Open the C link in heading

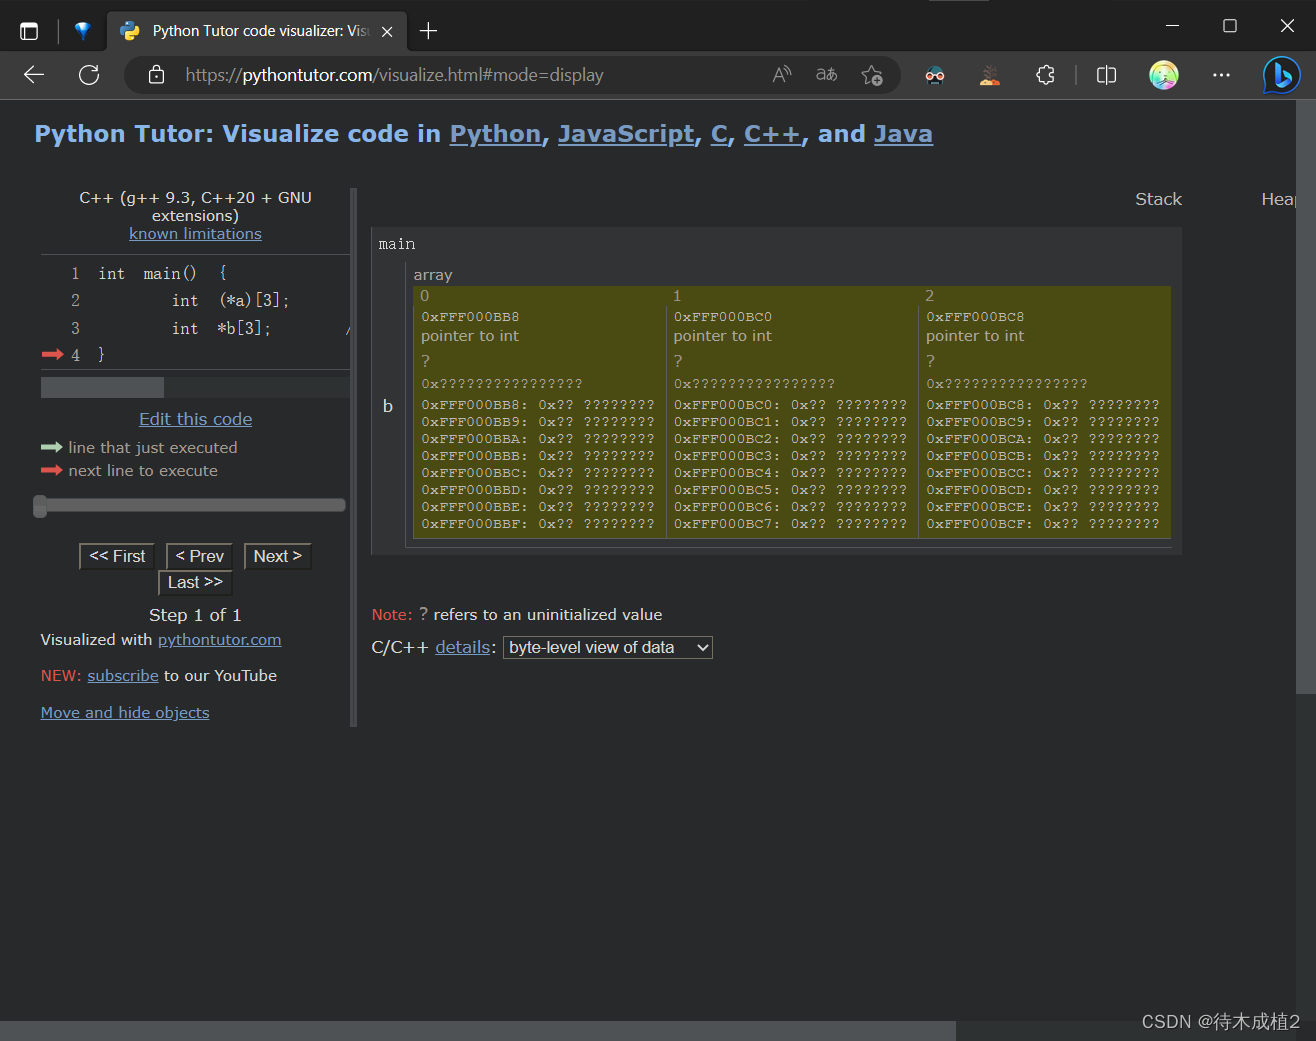[x=719, y=134]
